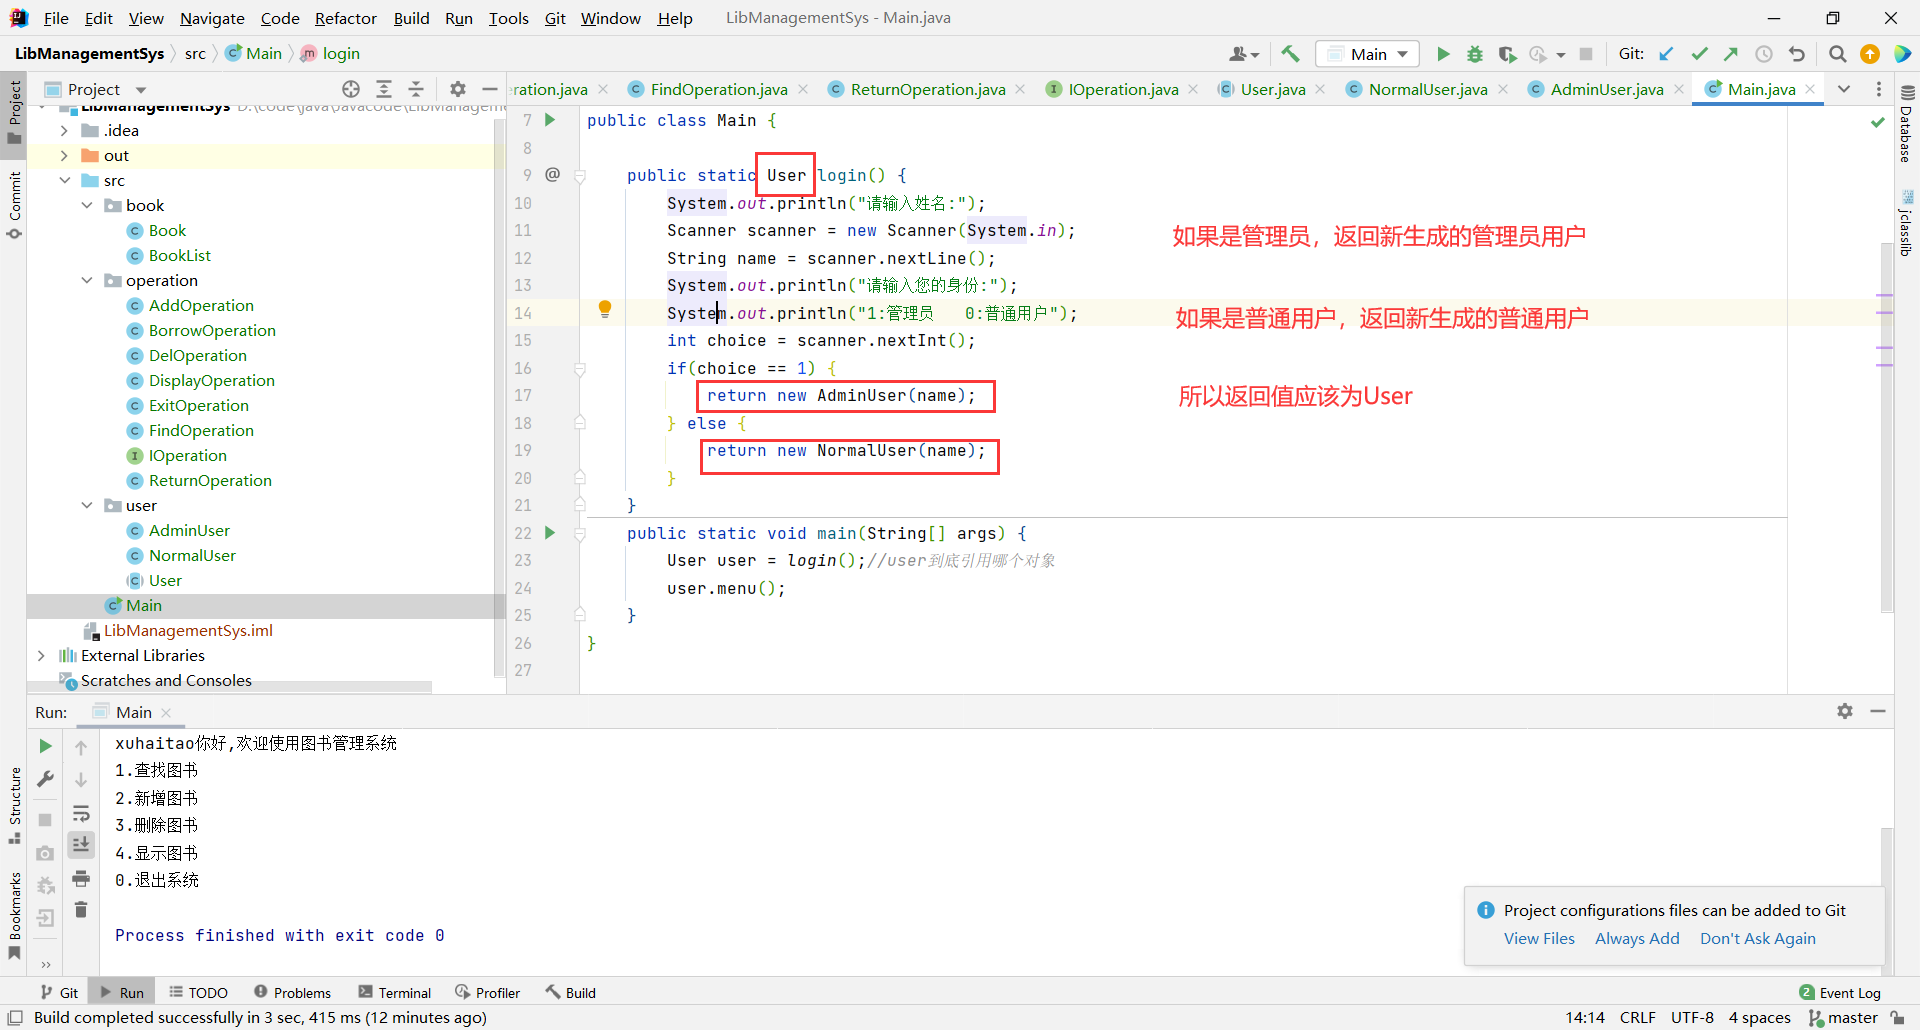Hide the Project tool window
Image resolution: width=1920 pixels, height=1030 pixels.
click(x=490, y=89)
